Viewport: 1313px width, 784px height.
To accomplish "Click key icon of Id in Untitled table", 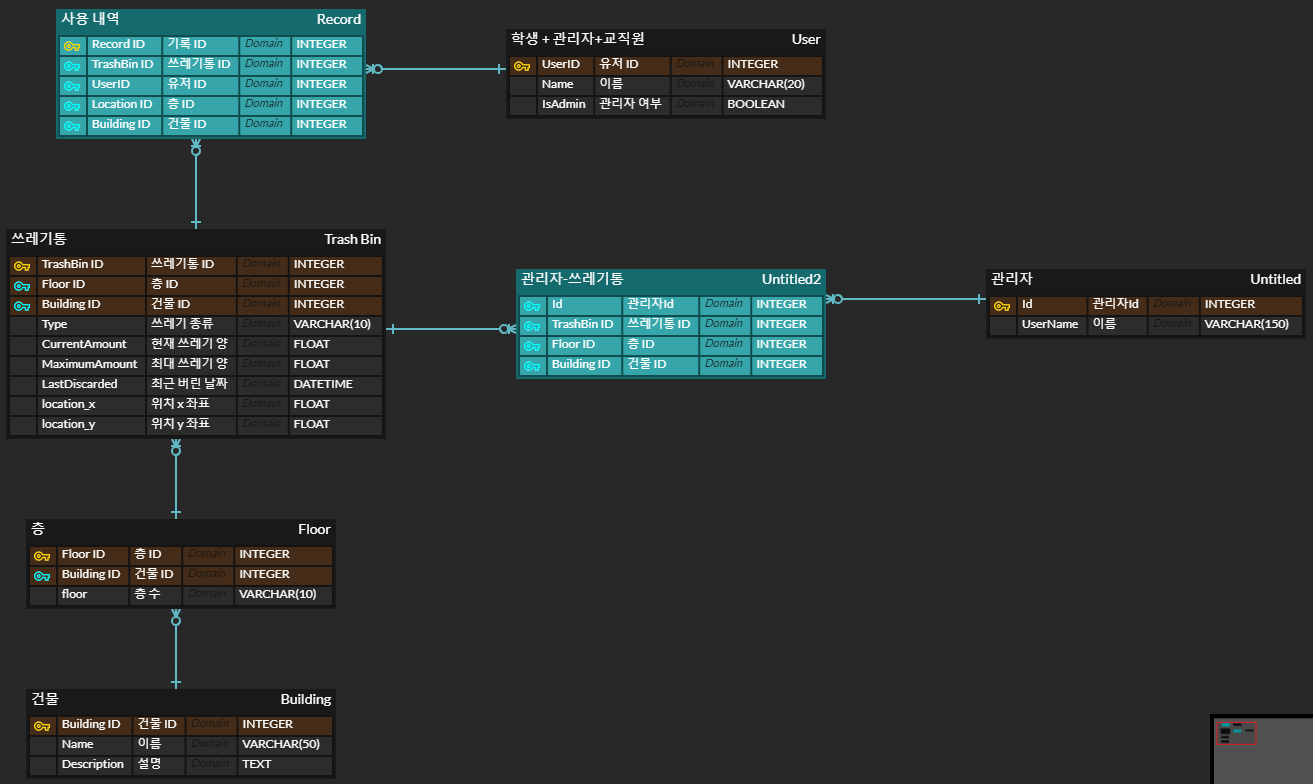I will coord(1001,306).
